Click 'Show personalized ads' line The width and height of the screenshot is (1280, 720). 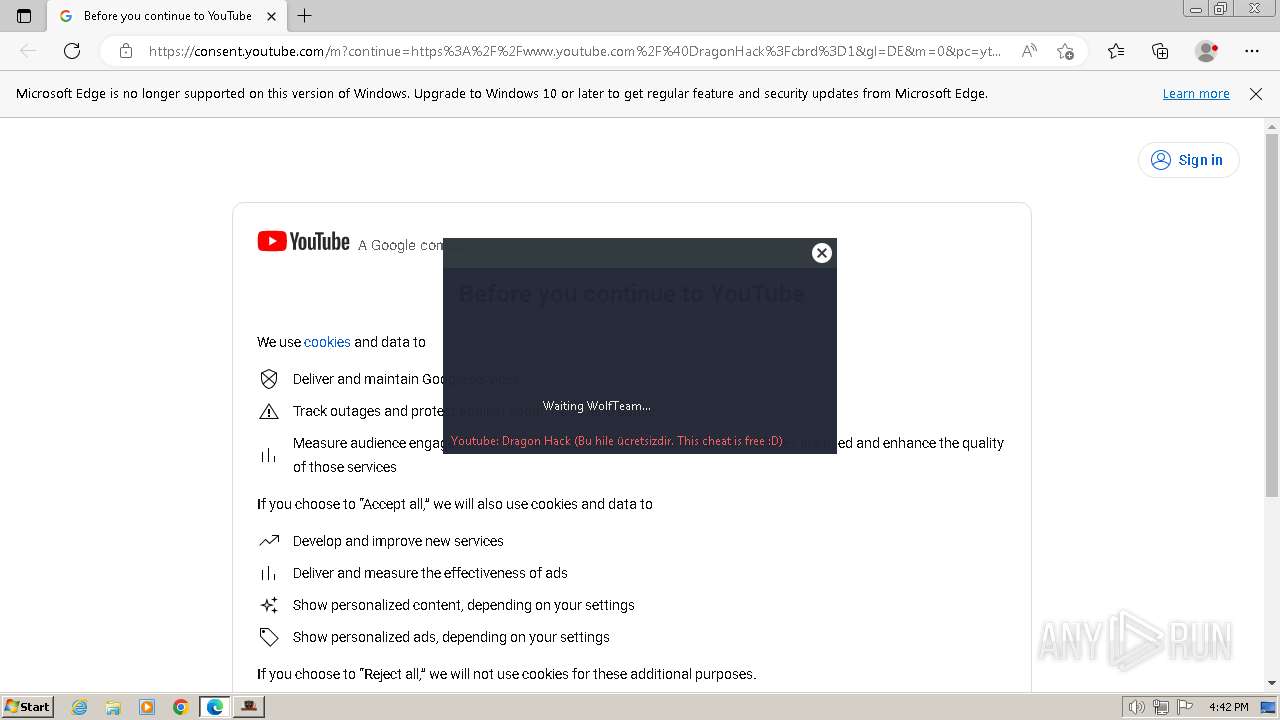[x=451, y=637]
